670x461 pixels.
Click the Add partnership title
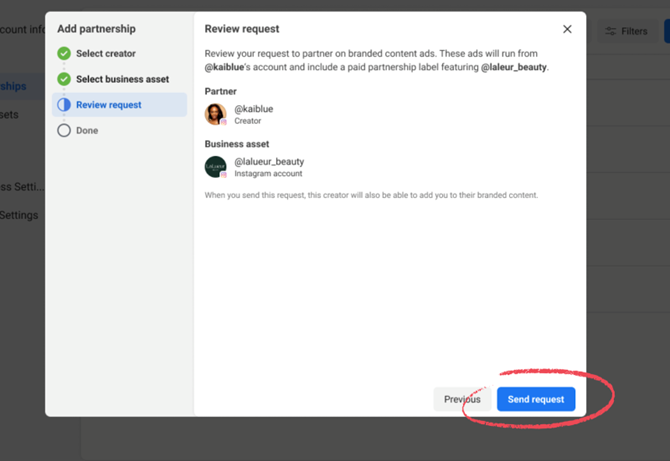97,29
